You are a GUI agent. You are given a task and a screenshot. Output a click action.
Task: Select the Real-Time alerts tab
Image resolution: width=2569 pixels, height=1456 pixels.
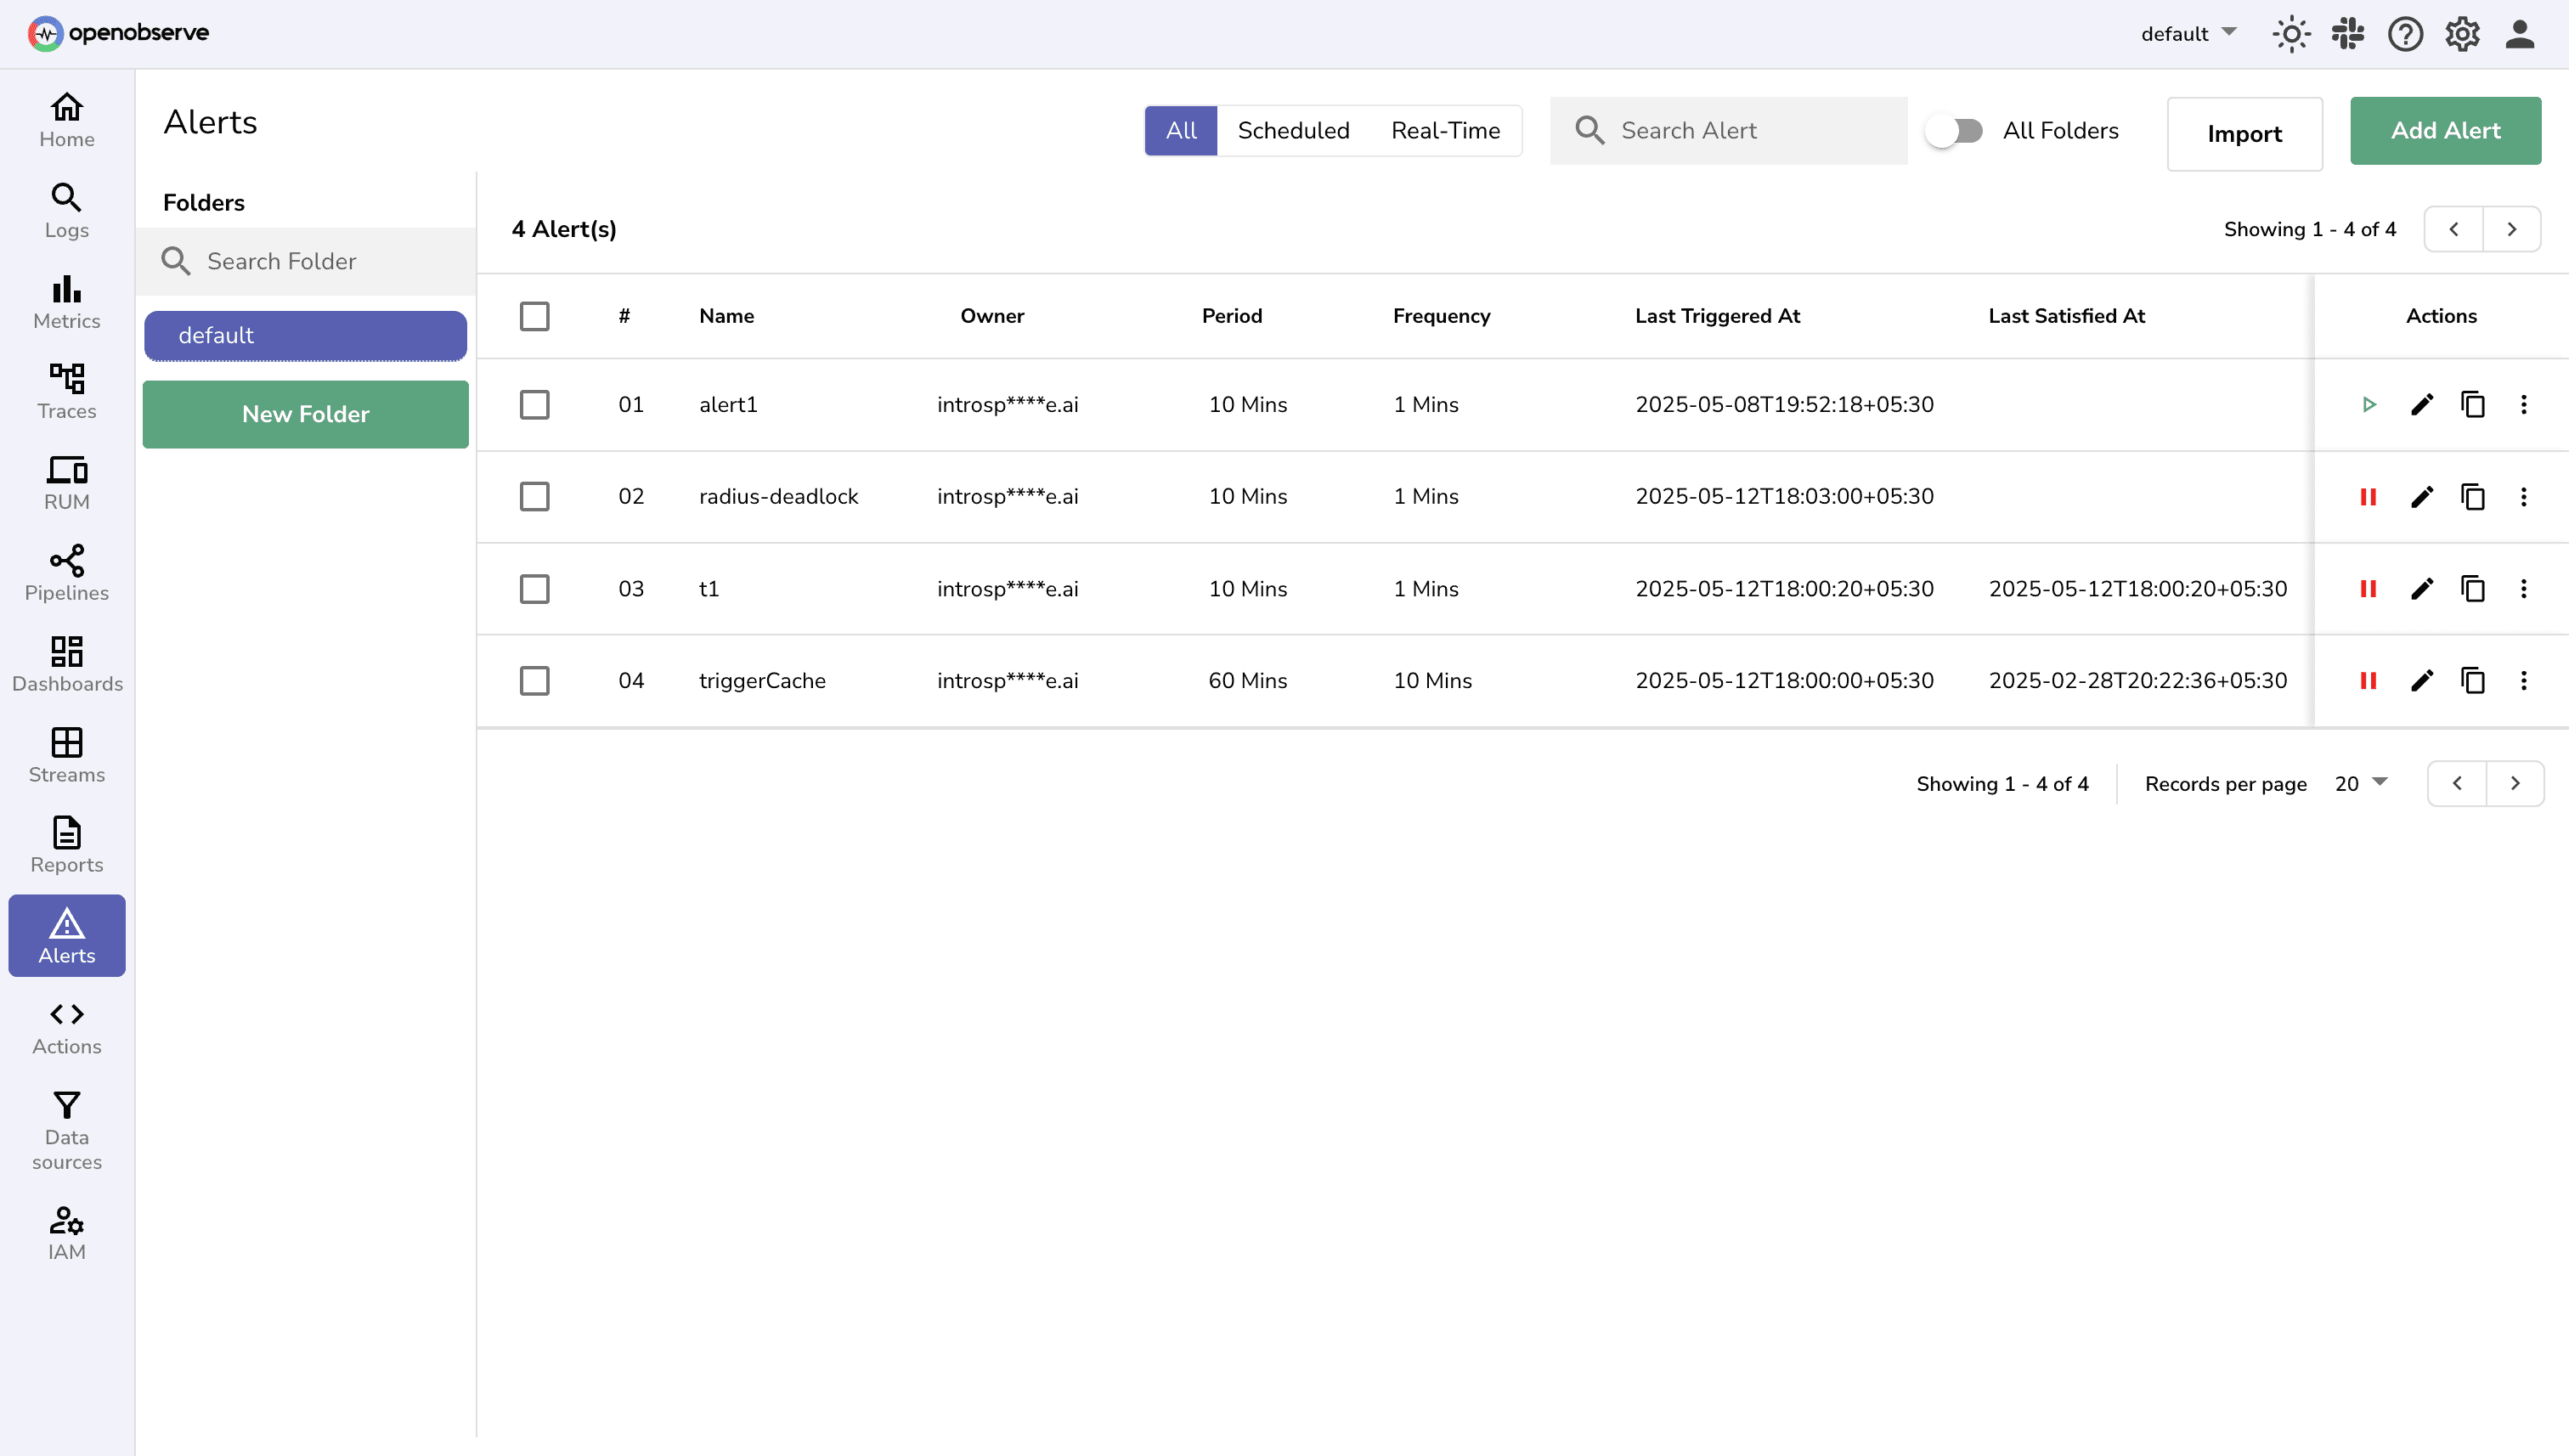[1445, 130]
